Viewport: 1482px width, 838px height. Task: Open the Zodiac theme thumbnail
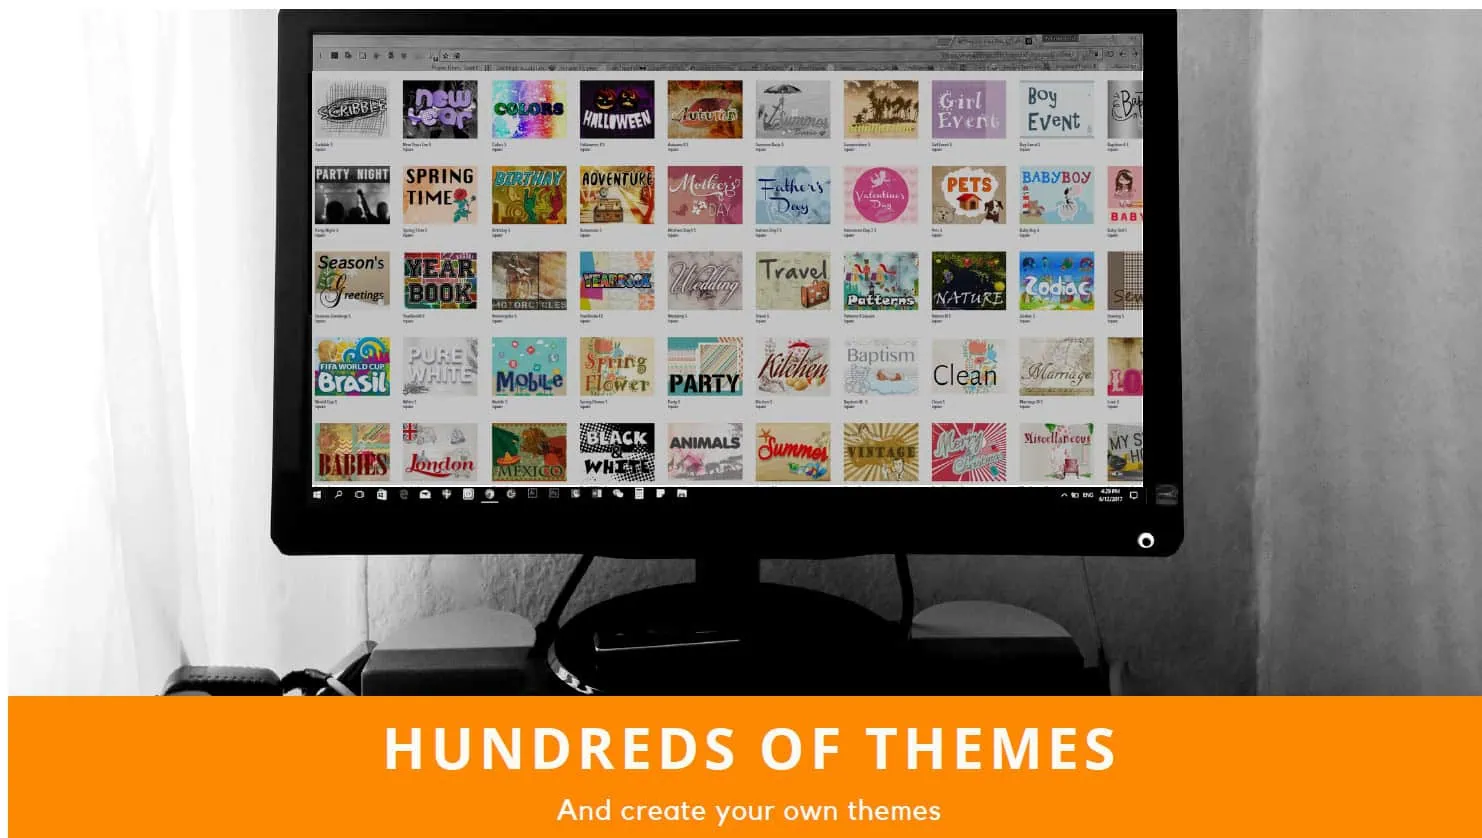point(1056,281)
